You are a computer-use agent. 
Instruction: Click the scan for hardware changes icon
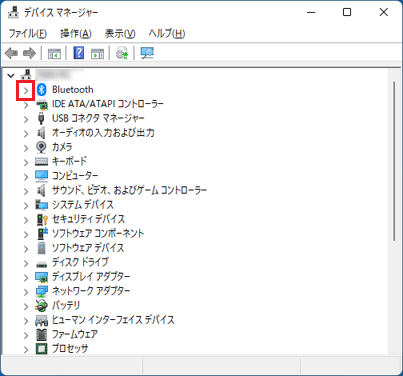147,53
